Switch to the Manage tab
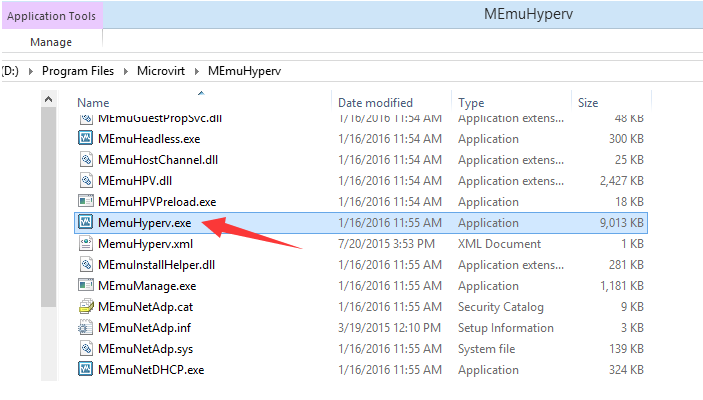 pyautogui.click(x=51, y=42)
